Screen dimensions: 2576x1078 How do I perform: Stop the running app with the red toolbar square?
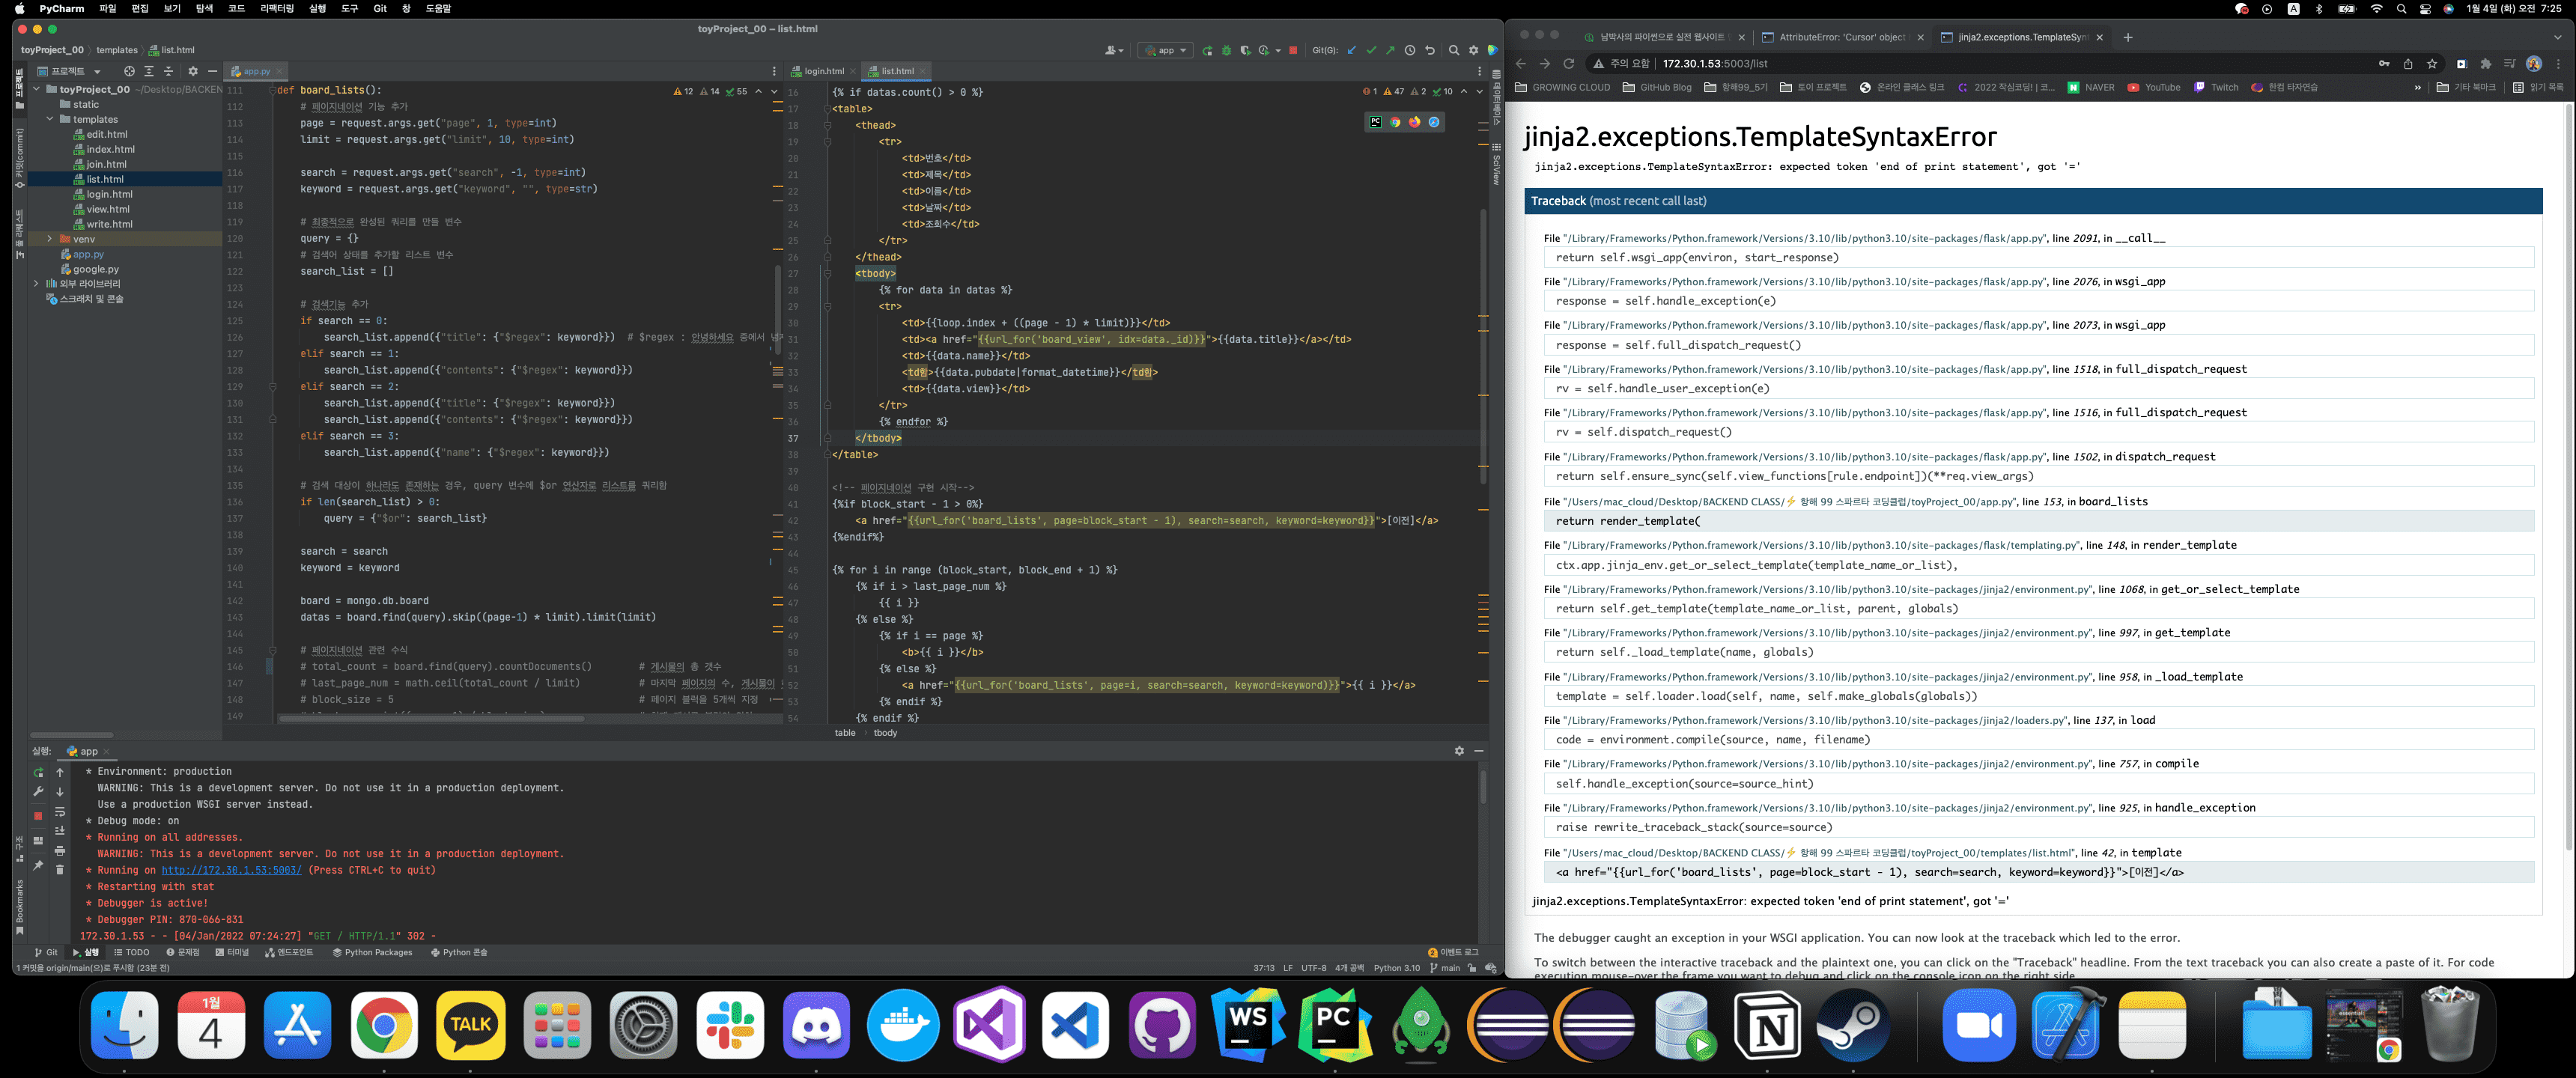point(1293,50)
